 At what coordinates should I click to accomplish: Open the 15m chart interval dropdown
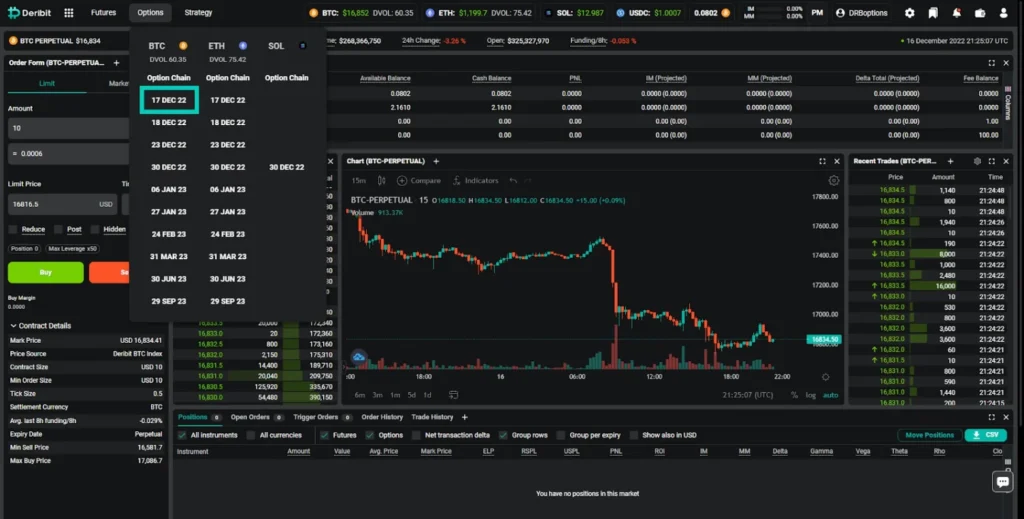(x=359, y=181)
